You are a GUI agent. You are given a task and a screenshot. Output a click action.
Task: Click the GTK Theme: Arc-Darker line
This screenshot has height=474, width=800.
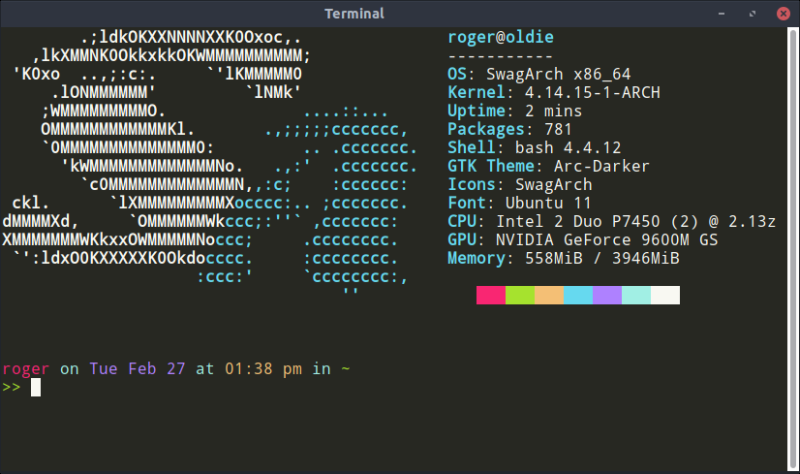548,166
